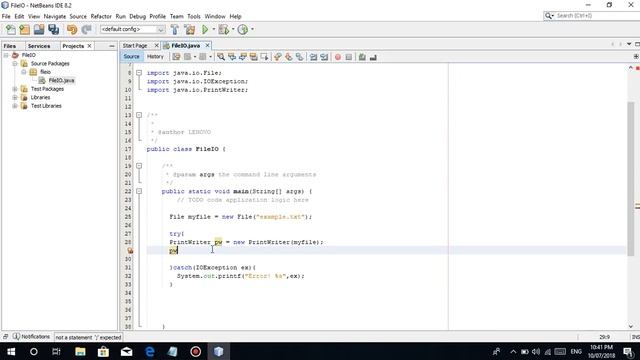The image size is (640, 360).
Task: Click the error stripe mark beside scrollbar
Action: click(637, 207)
